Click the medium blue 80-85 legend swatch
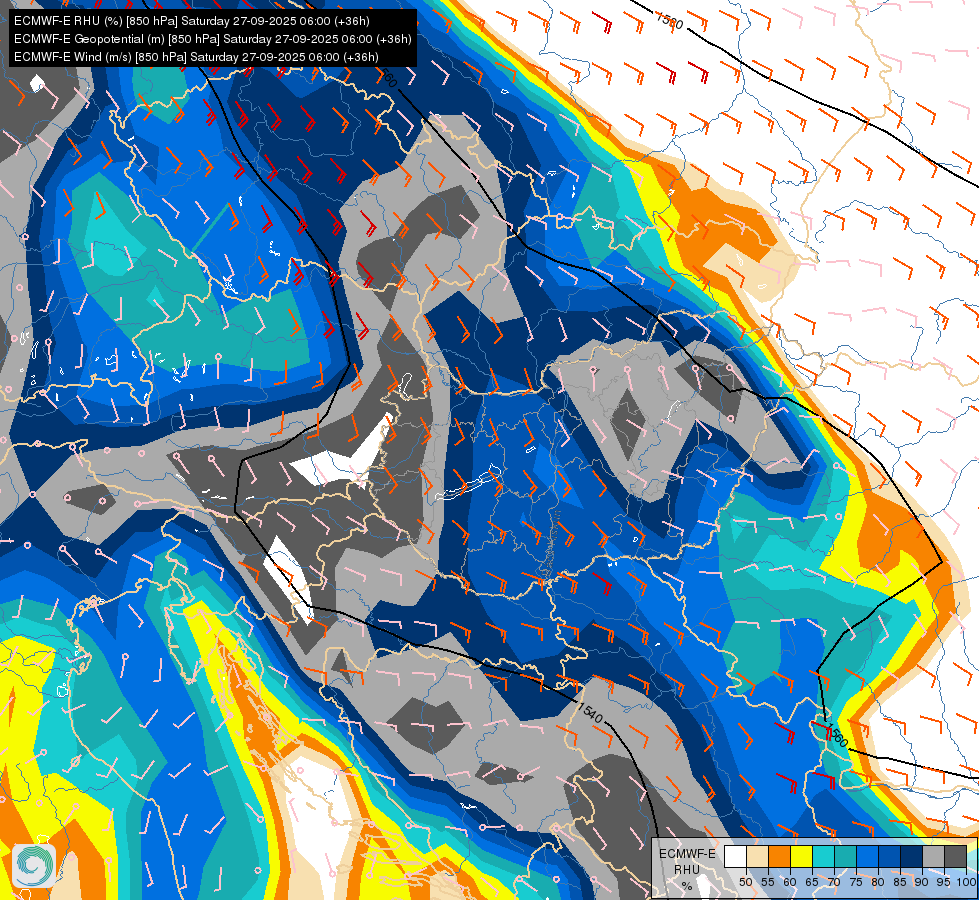 pos(889,857)
